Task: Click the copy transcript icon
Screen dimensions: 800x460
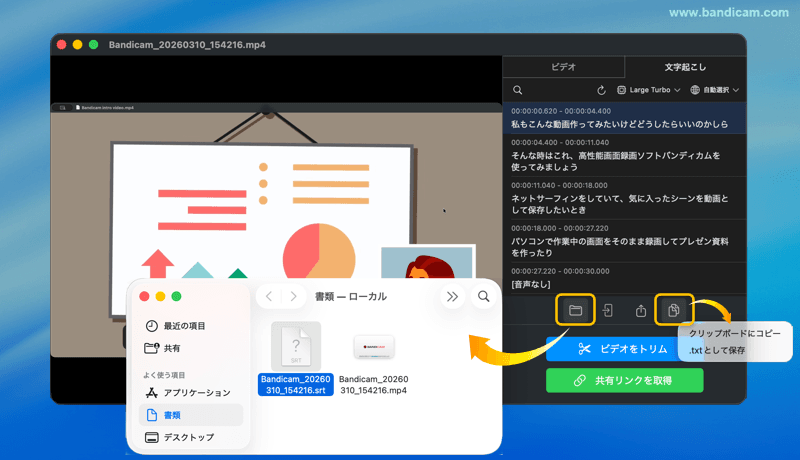Action: tap(674, 310)
